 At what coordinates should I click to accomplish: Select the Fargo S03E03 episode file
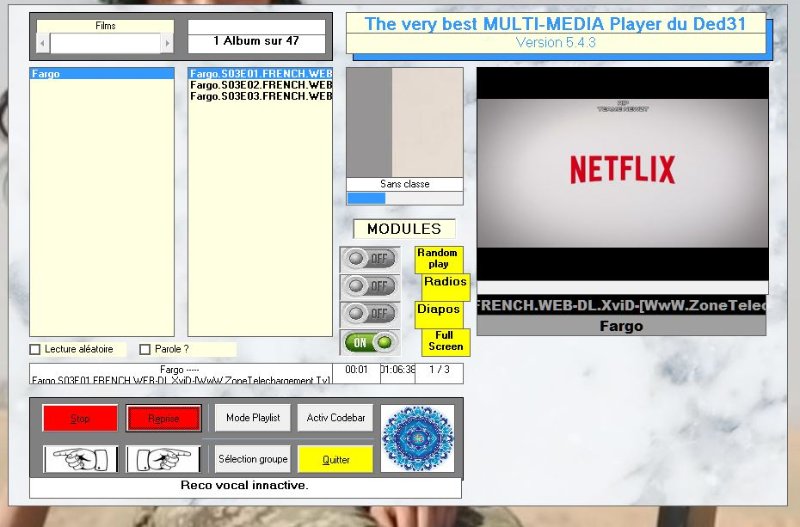260,97
